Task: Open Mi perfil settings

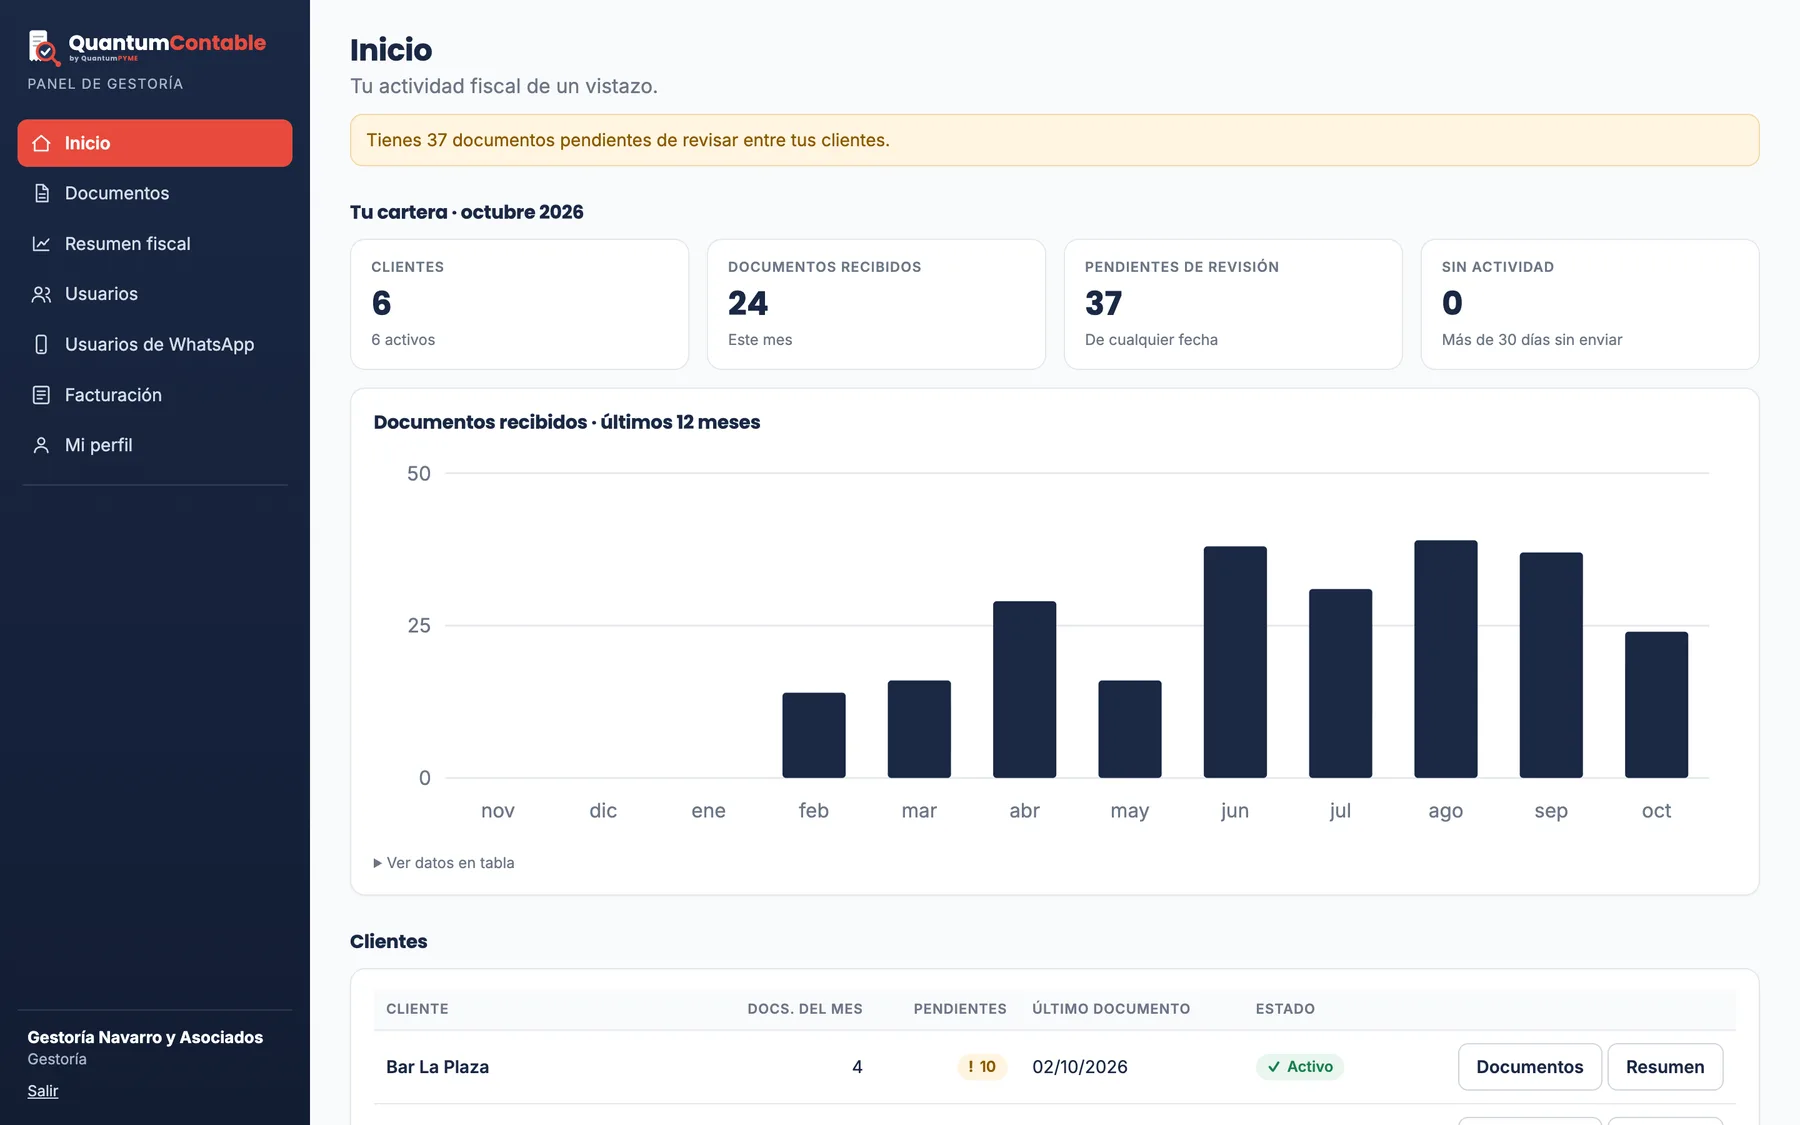Action: coord(155,445)
